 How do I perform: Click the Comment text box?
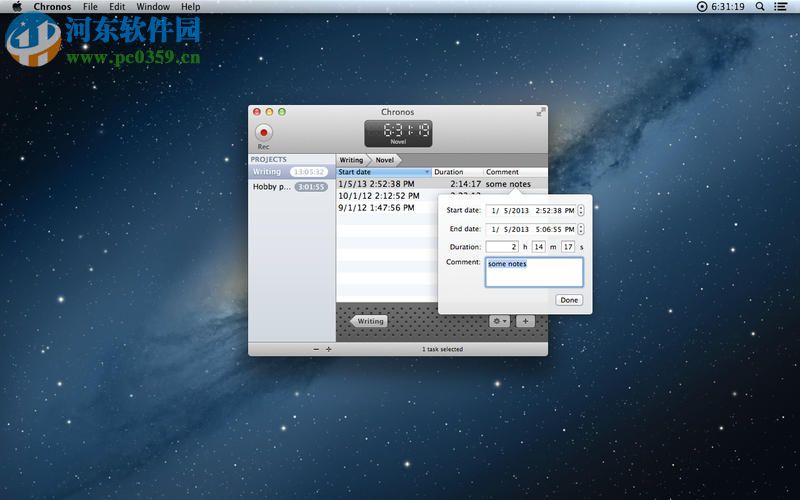(x=534, y=272)
